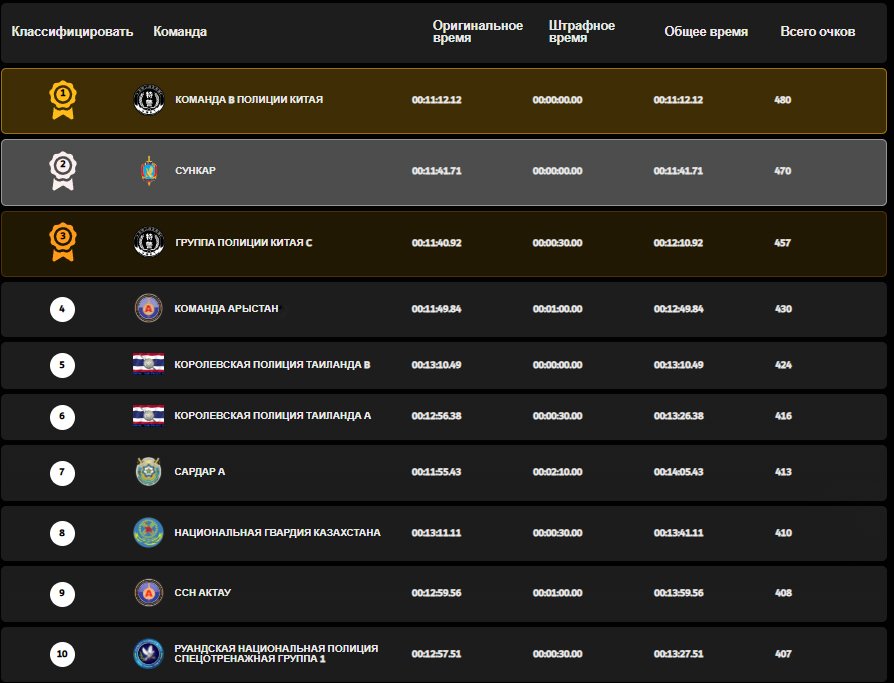
Task: Open the ГРУППА ПОЛИЦИИ КИТАЯ С team name
Action: pyautogui.click(x=243, y=243)
